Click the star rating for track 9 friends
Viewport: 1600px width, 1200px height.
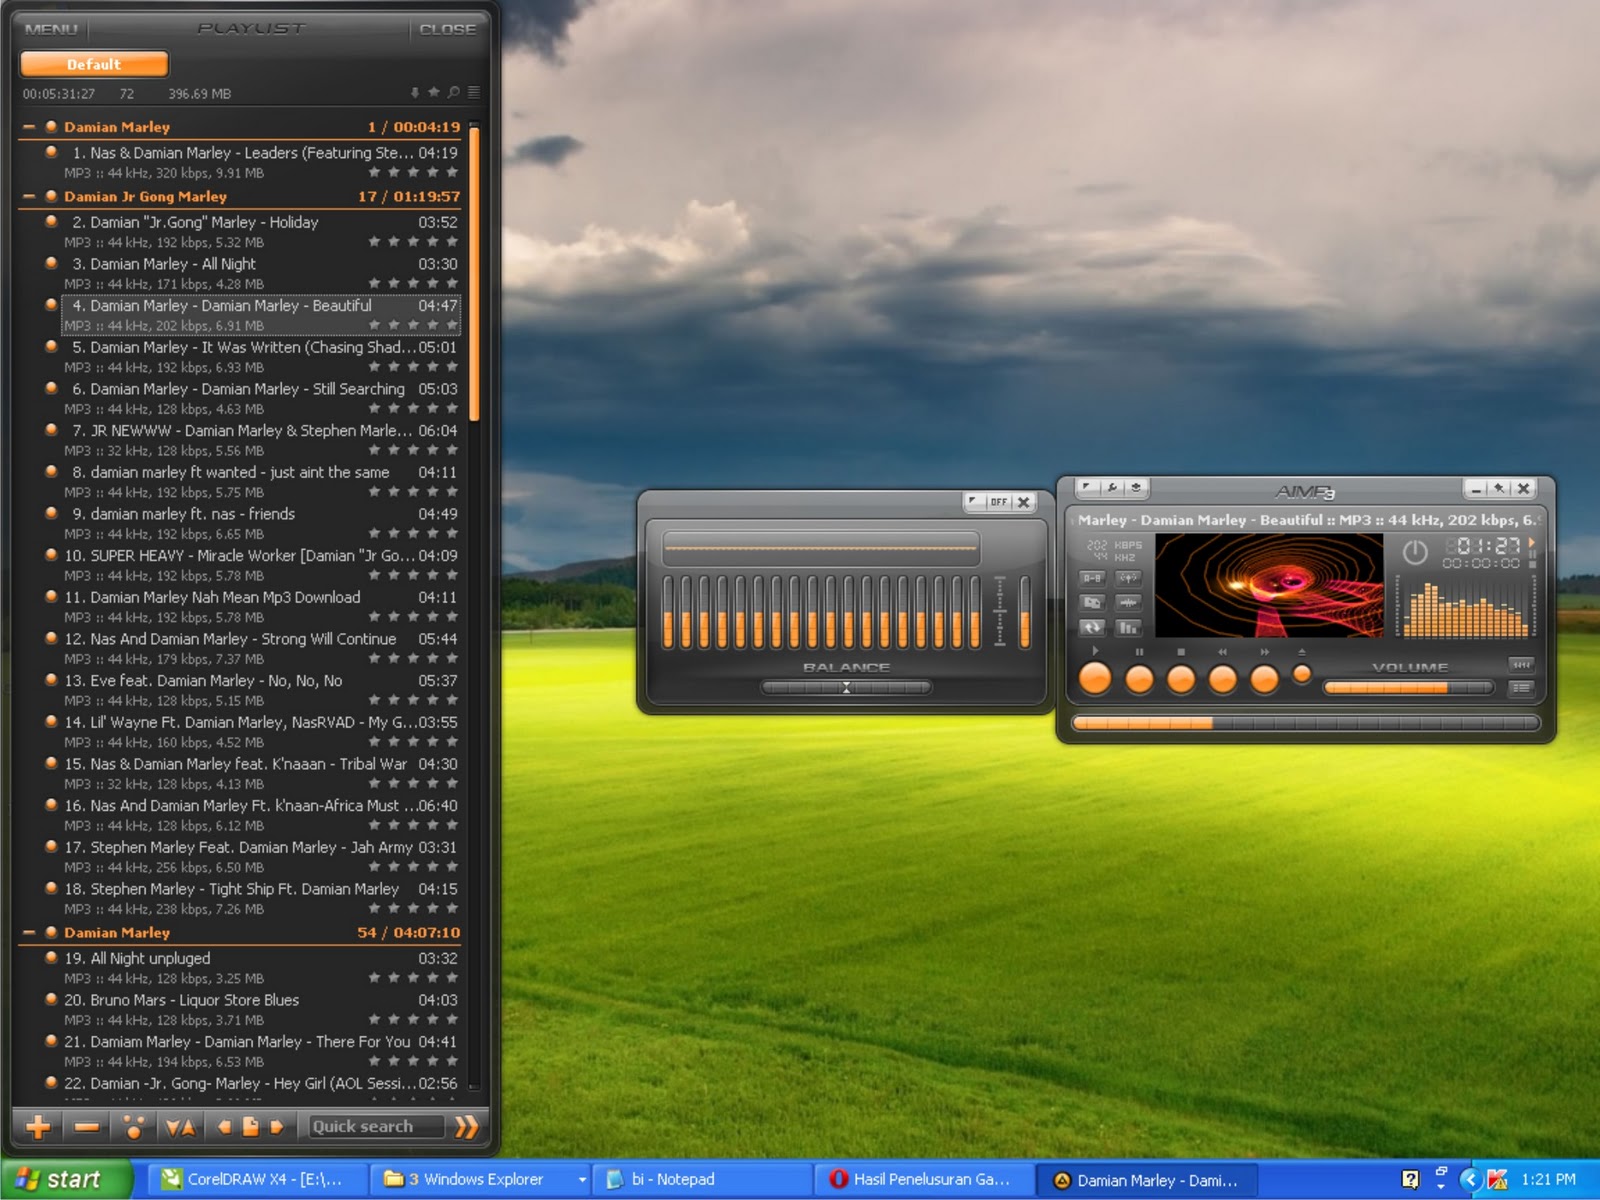[412, 534]
